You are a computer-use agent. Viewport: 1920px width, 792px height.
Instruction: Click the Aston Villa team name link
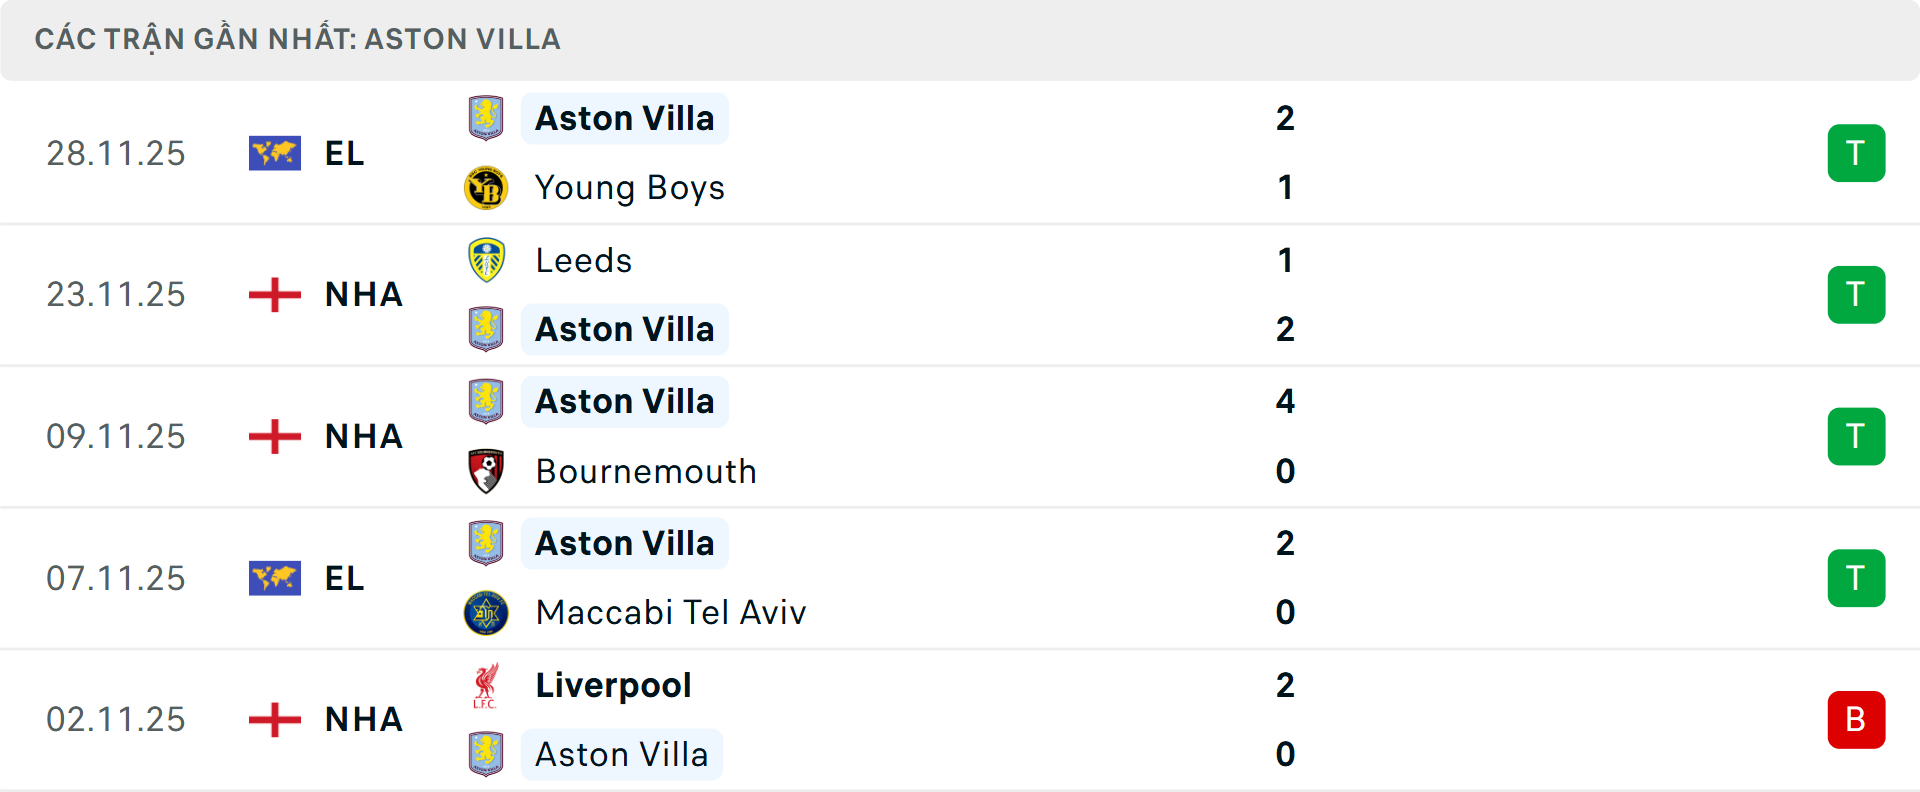[625, 117]
